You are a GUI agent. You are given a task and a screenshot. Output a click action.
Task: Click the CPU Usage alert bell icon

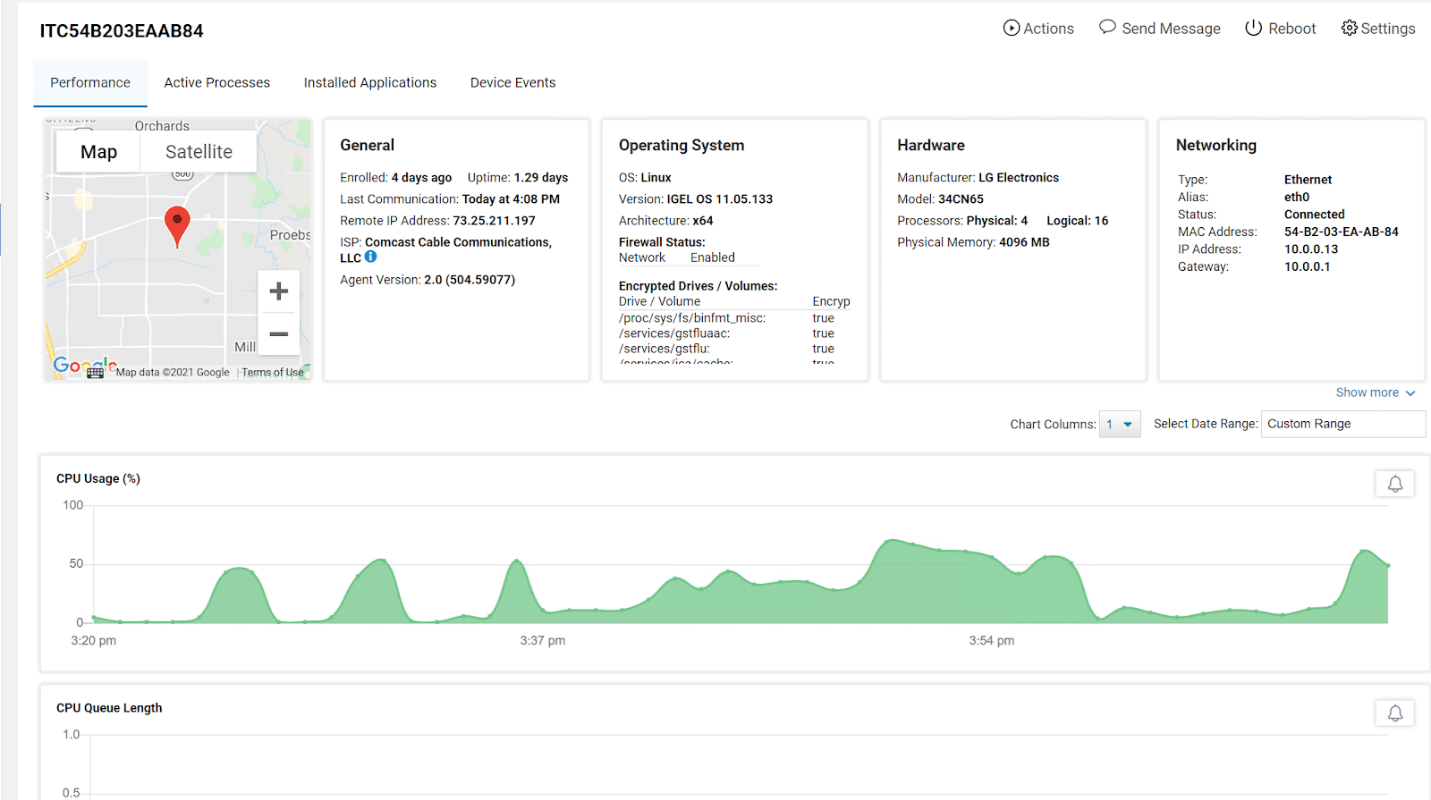tap(1395, 484)
